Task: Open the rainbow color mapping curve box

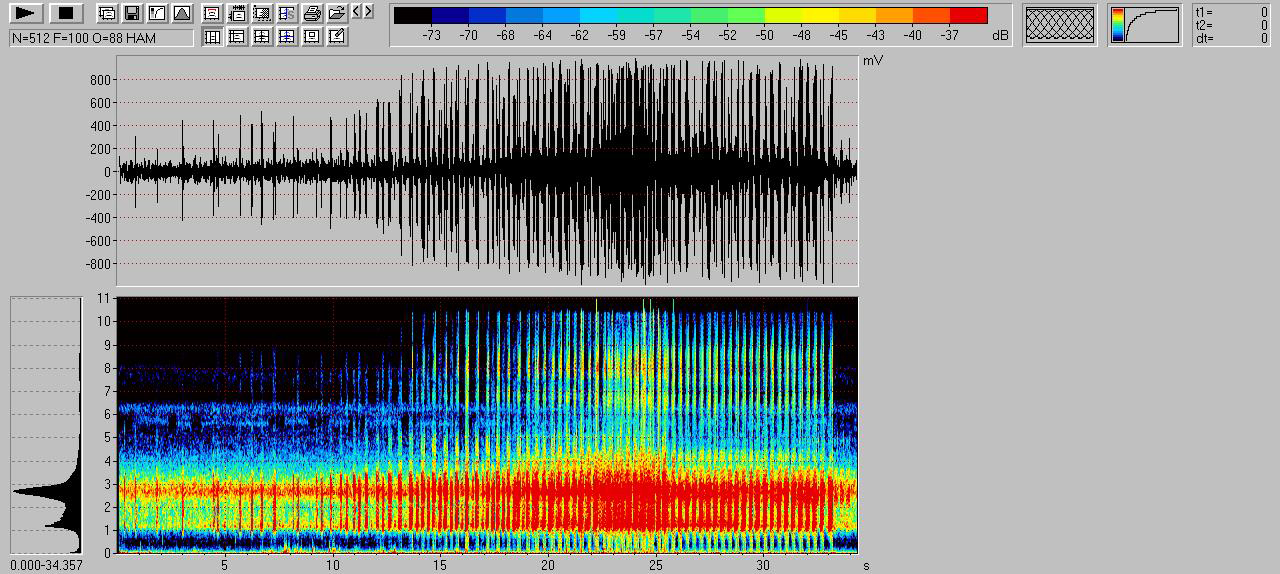Action: pyautogui.click(x=1145, y=25)
